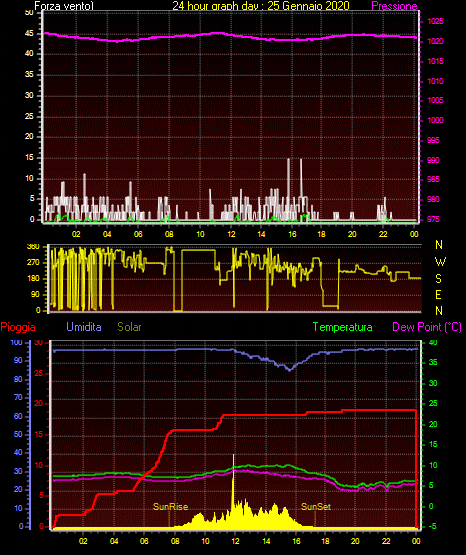Click the 12 hour tick on wind chart
The height and width of the screenshot is (555, 466).
pos(231,234)
